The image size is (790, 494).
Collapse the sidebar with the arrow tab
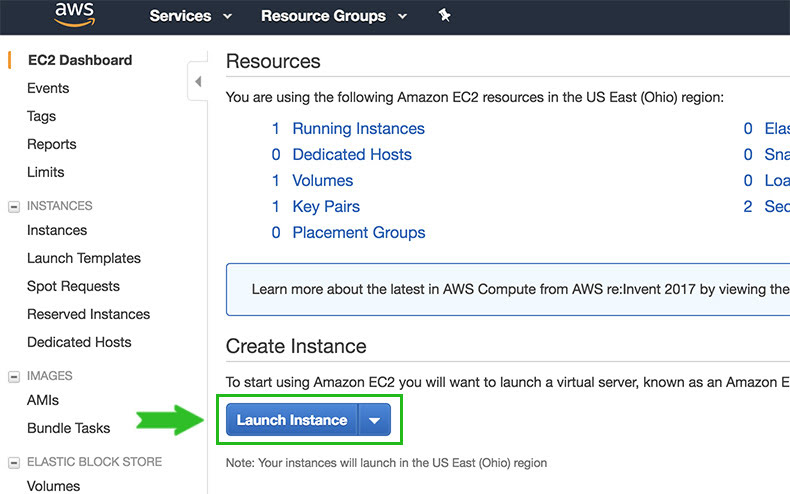click(198, 81)
